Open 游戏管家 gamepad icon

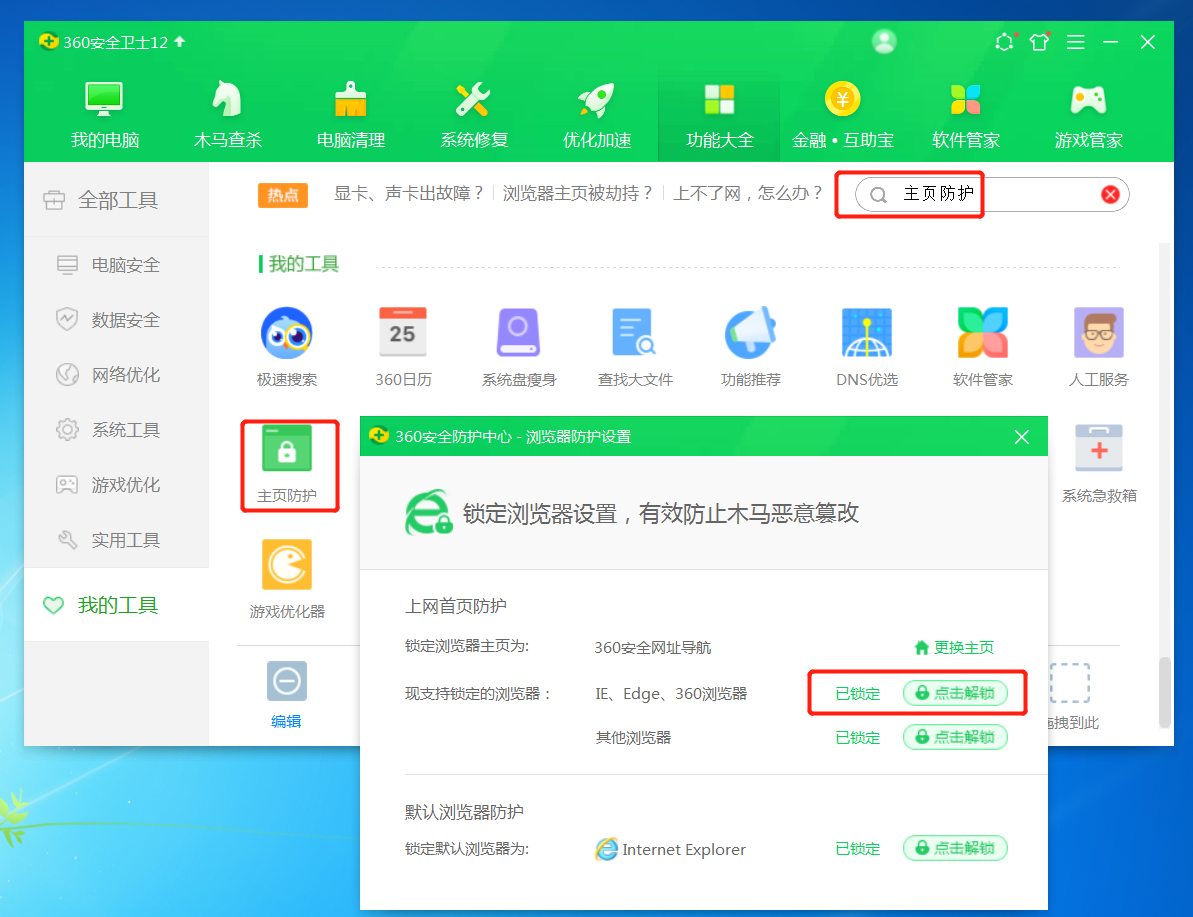[1089, 116]
